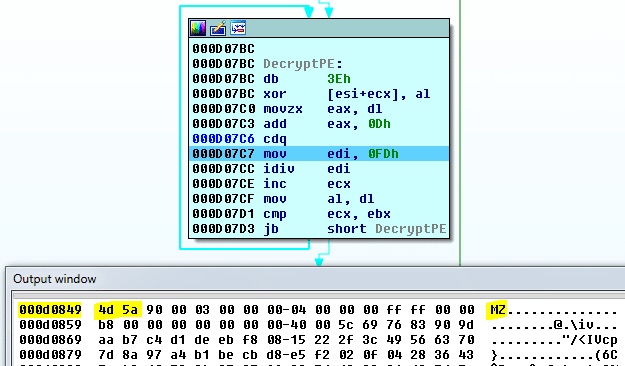Image resolution: width=625 pixels, height=366 pixels.
Task: Click address 000d0879 in Output window
Action: click(50, 355)
